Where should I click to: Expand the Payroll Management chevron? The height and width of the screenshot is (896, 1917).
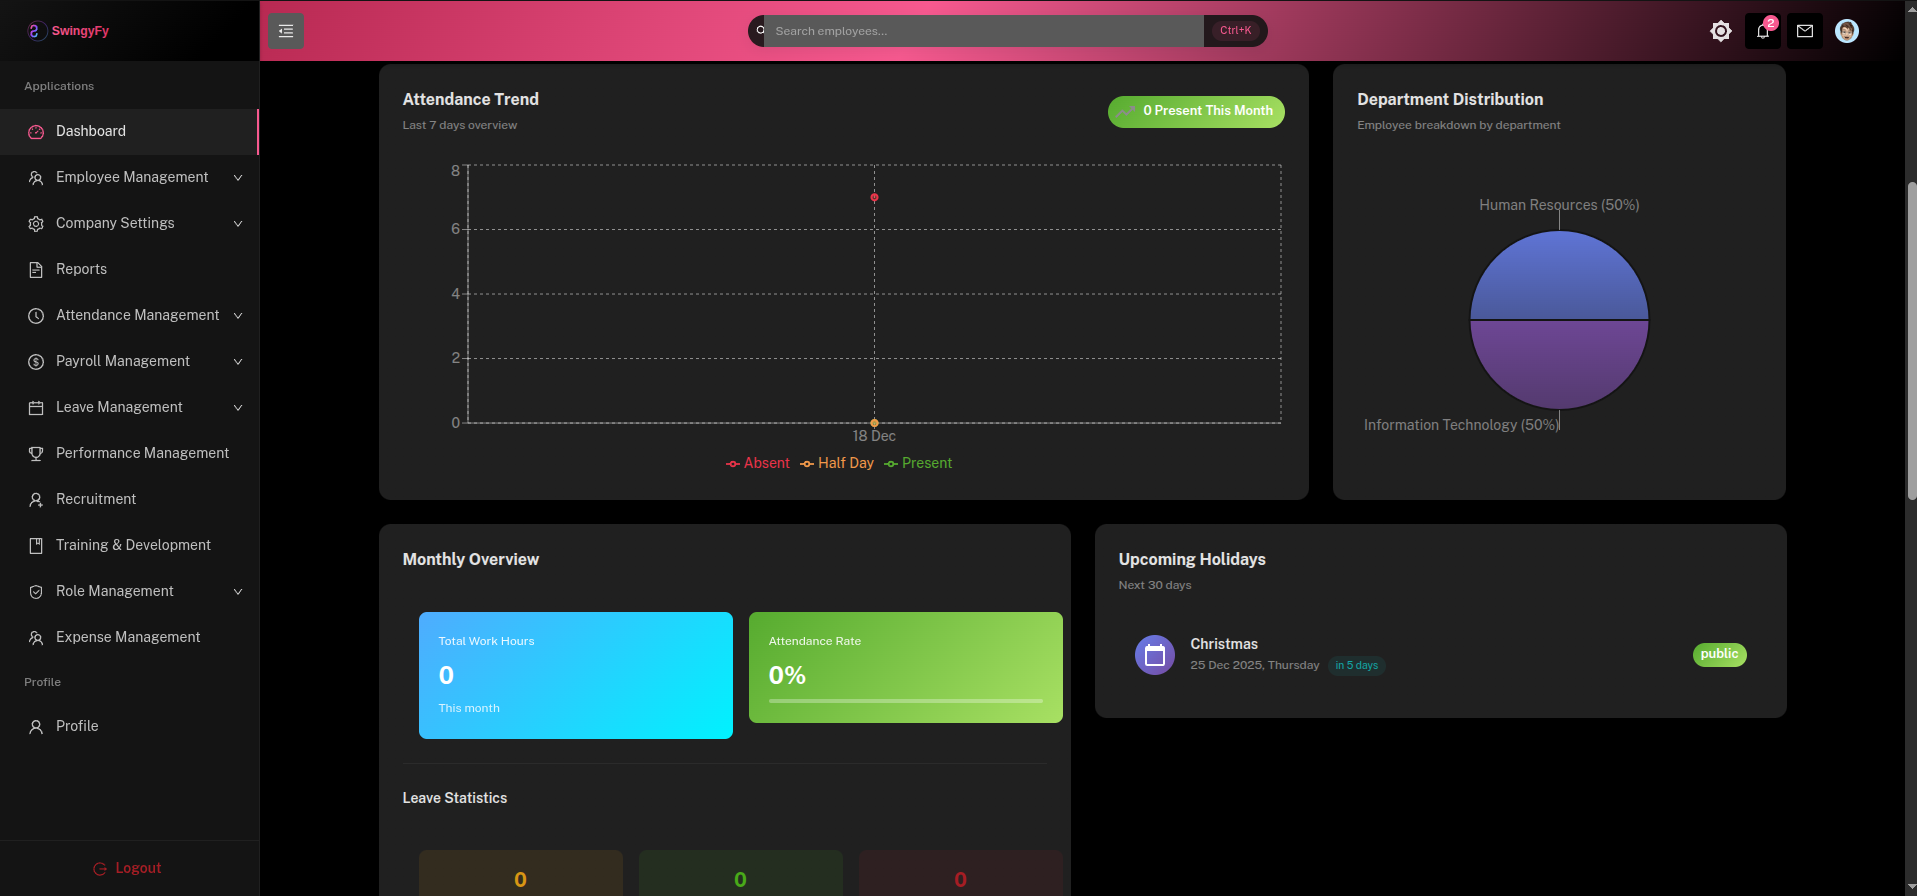tap(238, 361)
